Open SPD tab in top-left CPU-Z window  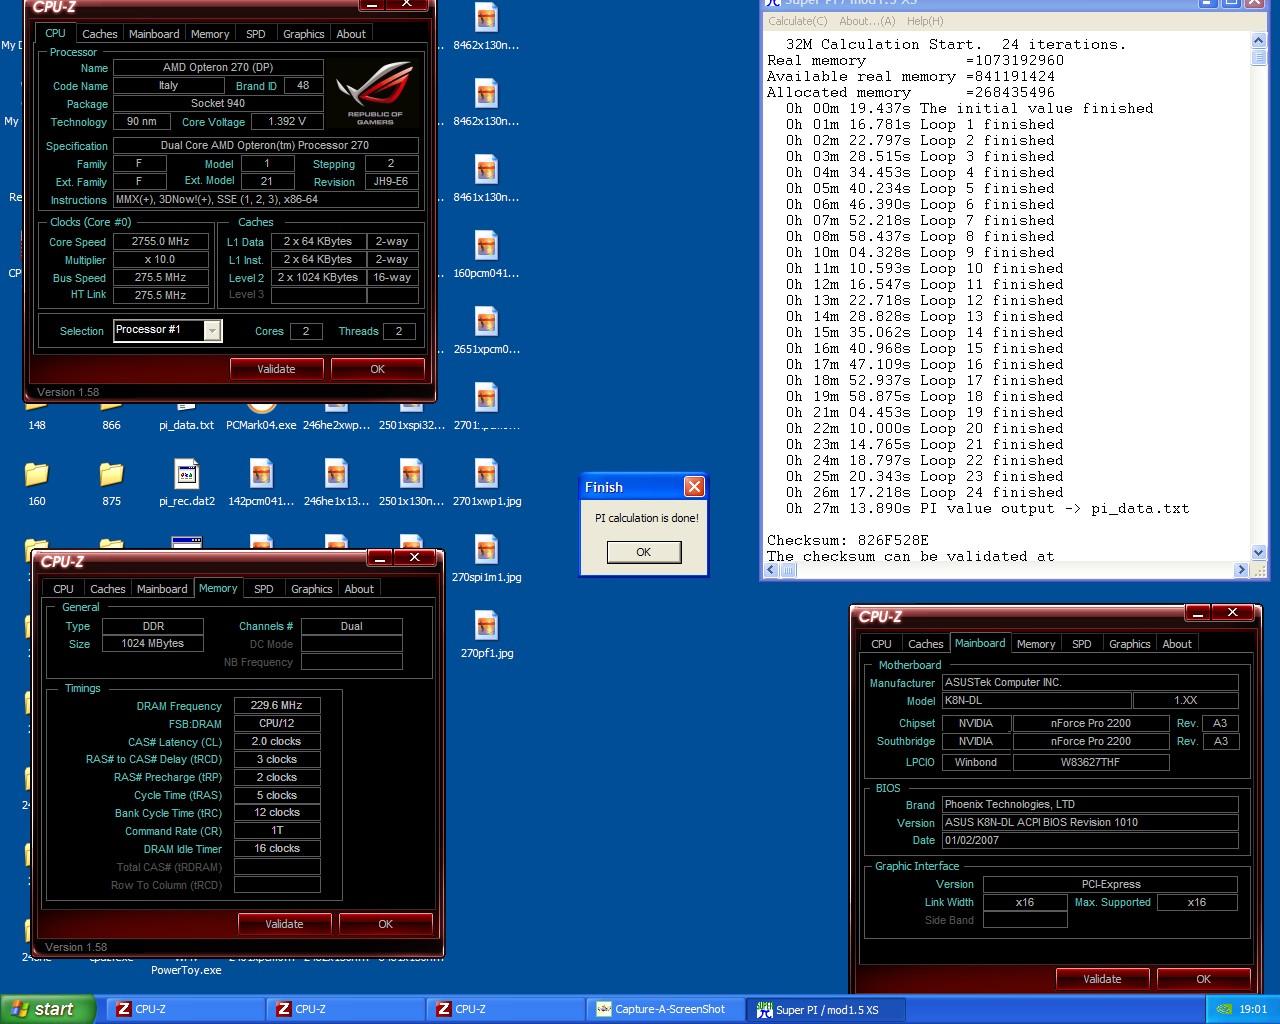coord(256,34)
